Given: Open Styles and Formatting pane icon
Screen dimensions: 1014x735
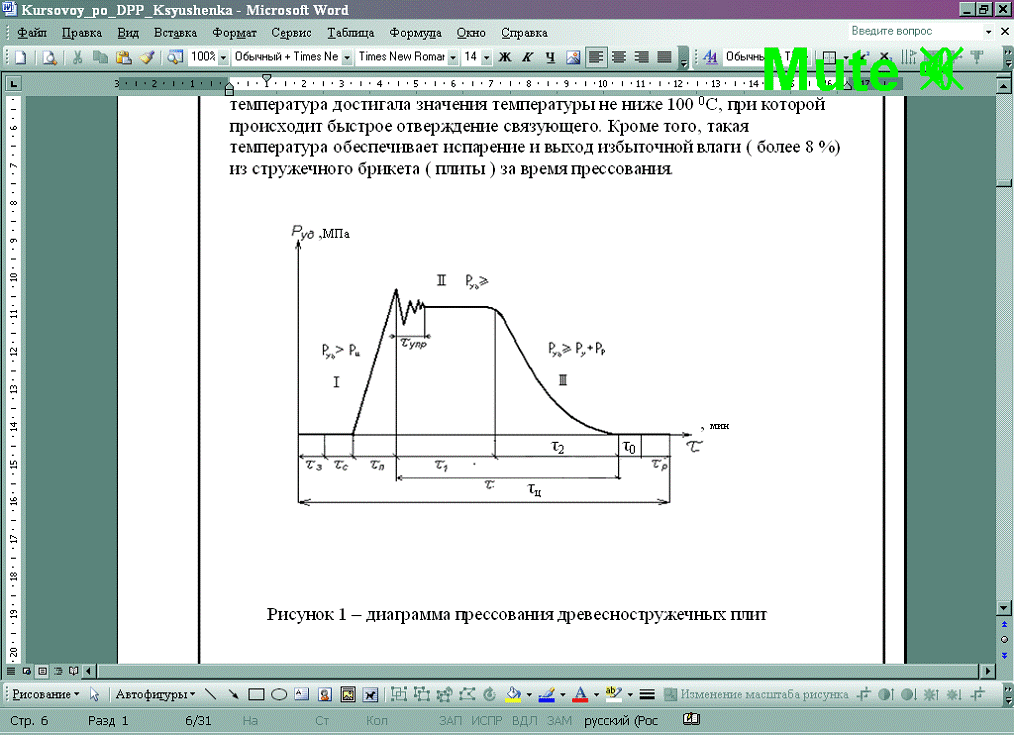Looking at the screenshot, I should tap(710, 57).
